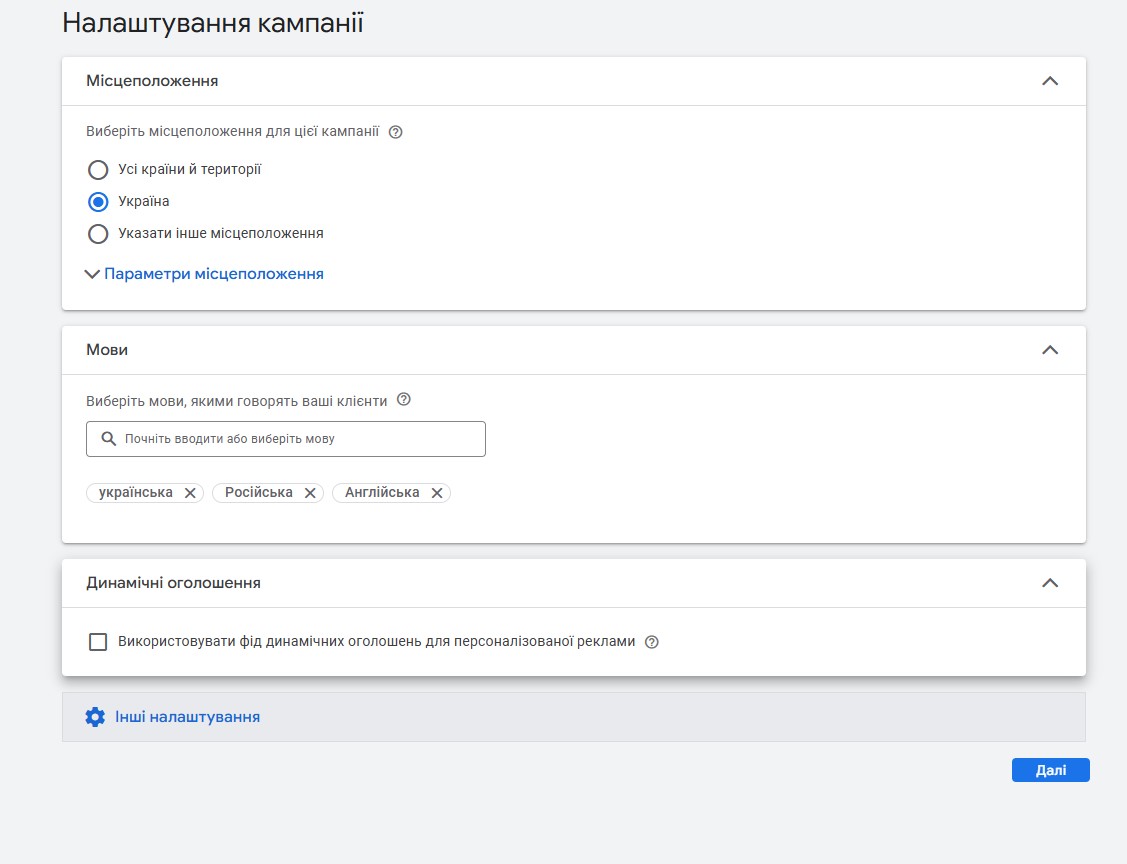Select the Україна radio button
Viewport: 1127px width, 864px height.
point(98,202)
